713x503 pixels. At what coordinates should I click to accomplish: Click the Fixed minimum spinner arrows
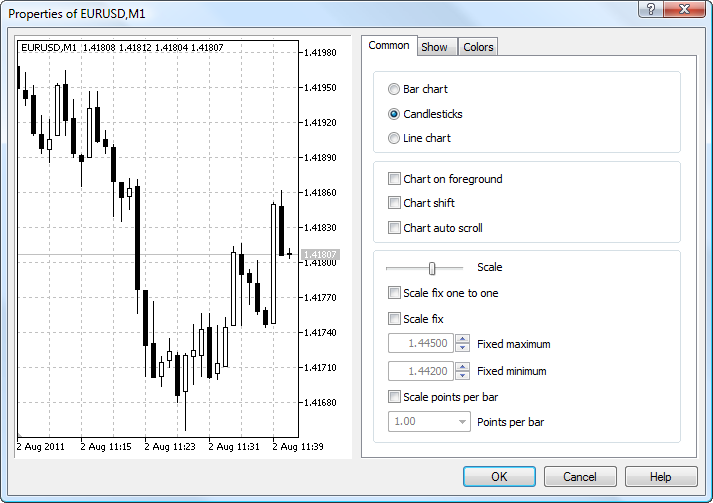pyautogui.click(x=462, y=371)
